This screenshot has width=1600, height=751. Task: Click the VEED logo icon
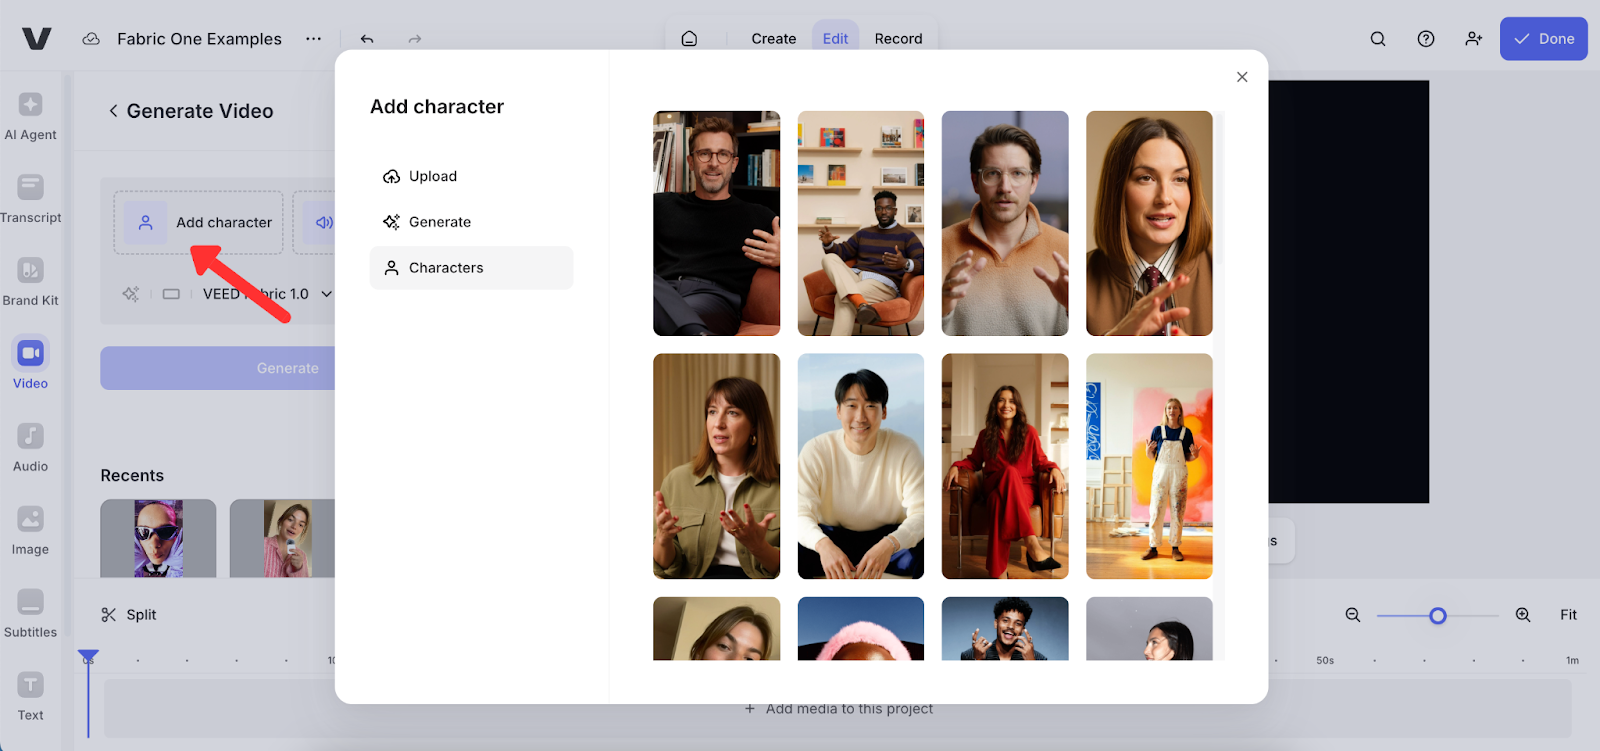(37, 39)
